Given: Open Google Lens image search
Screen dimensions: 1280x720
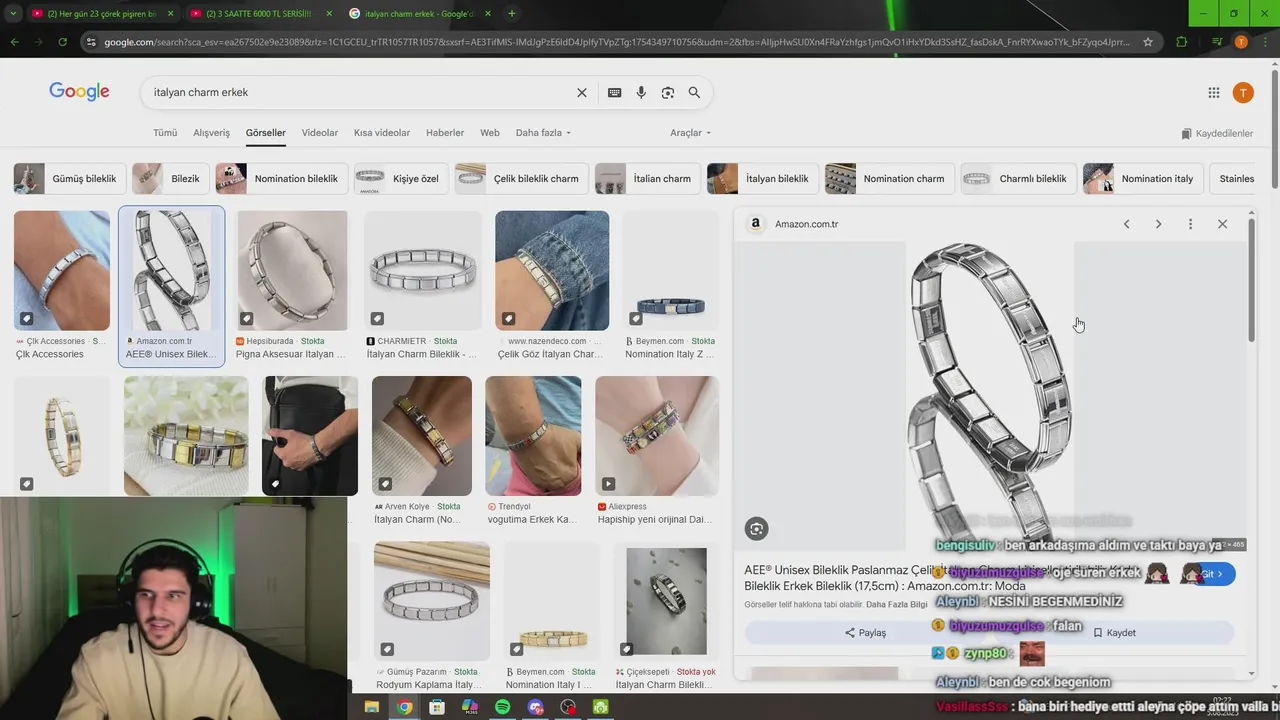Looking at the screenshot, I should pyautogui.click(x=668, y=92).
